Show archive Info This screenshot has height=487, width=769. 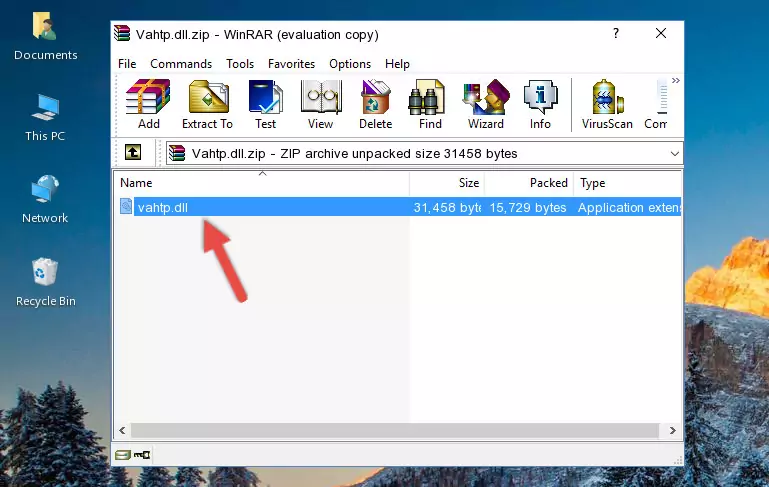tap(540, 104)
